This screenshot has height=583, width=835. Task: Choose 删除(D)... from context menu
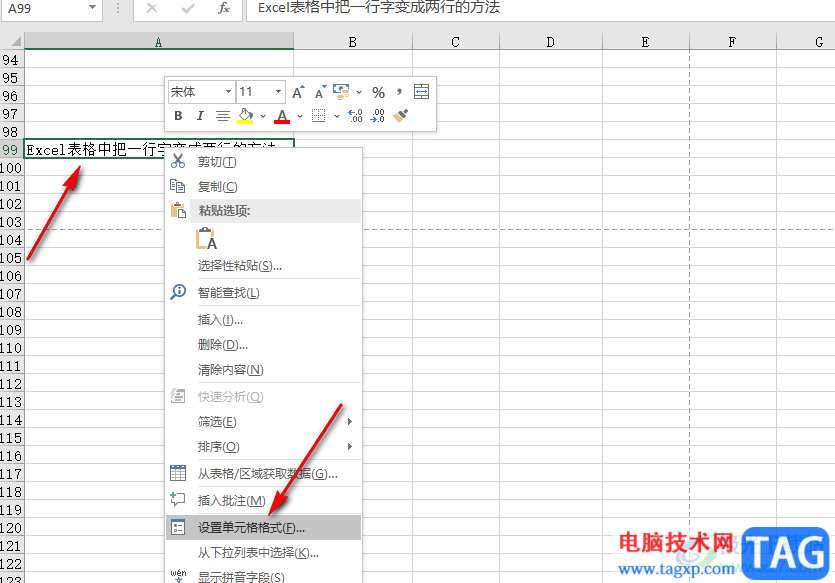pos(264,344)
